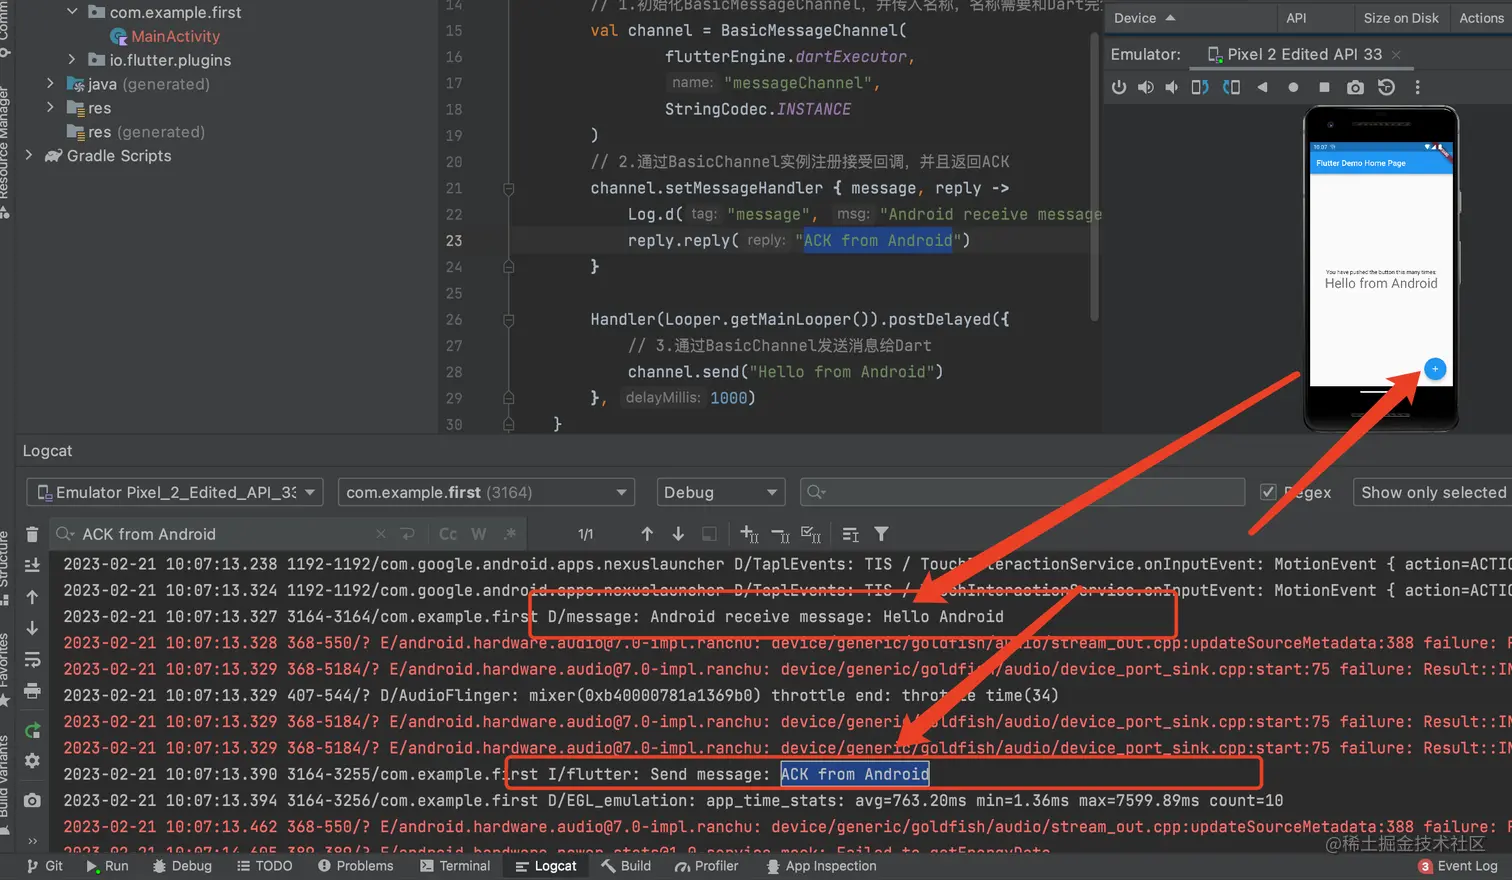Viewport: 1512px width, 880px height.
Task: Open emulator extended controls menu
Action: point(1417,88)
